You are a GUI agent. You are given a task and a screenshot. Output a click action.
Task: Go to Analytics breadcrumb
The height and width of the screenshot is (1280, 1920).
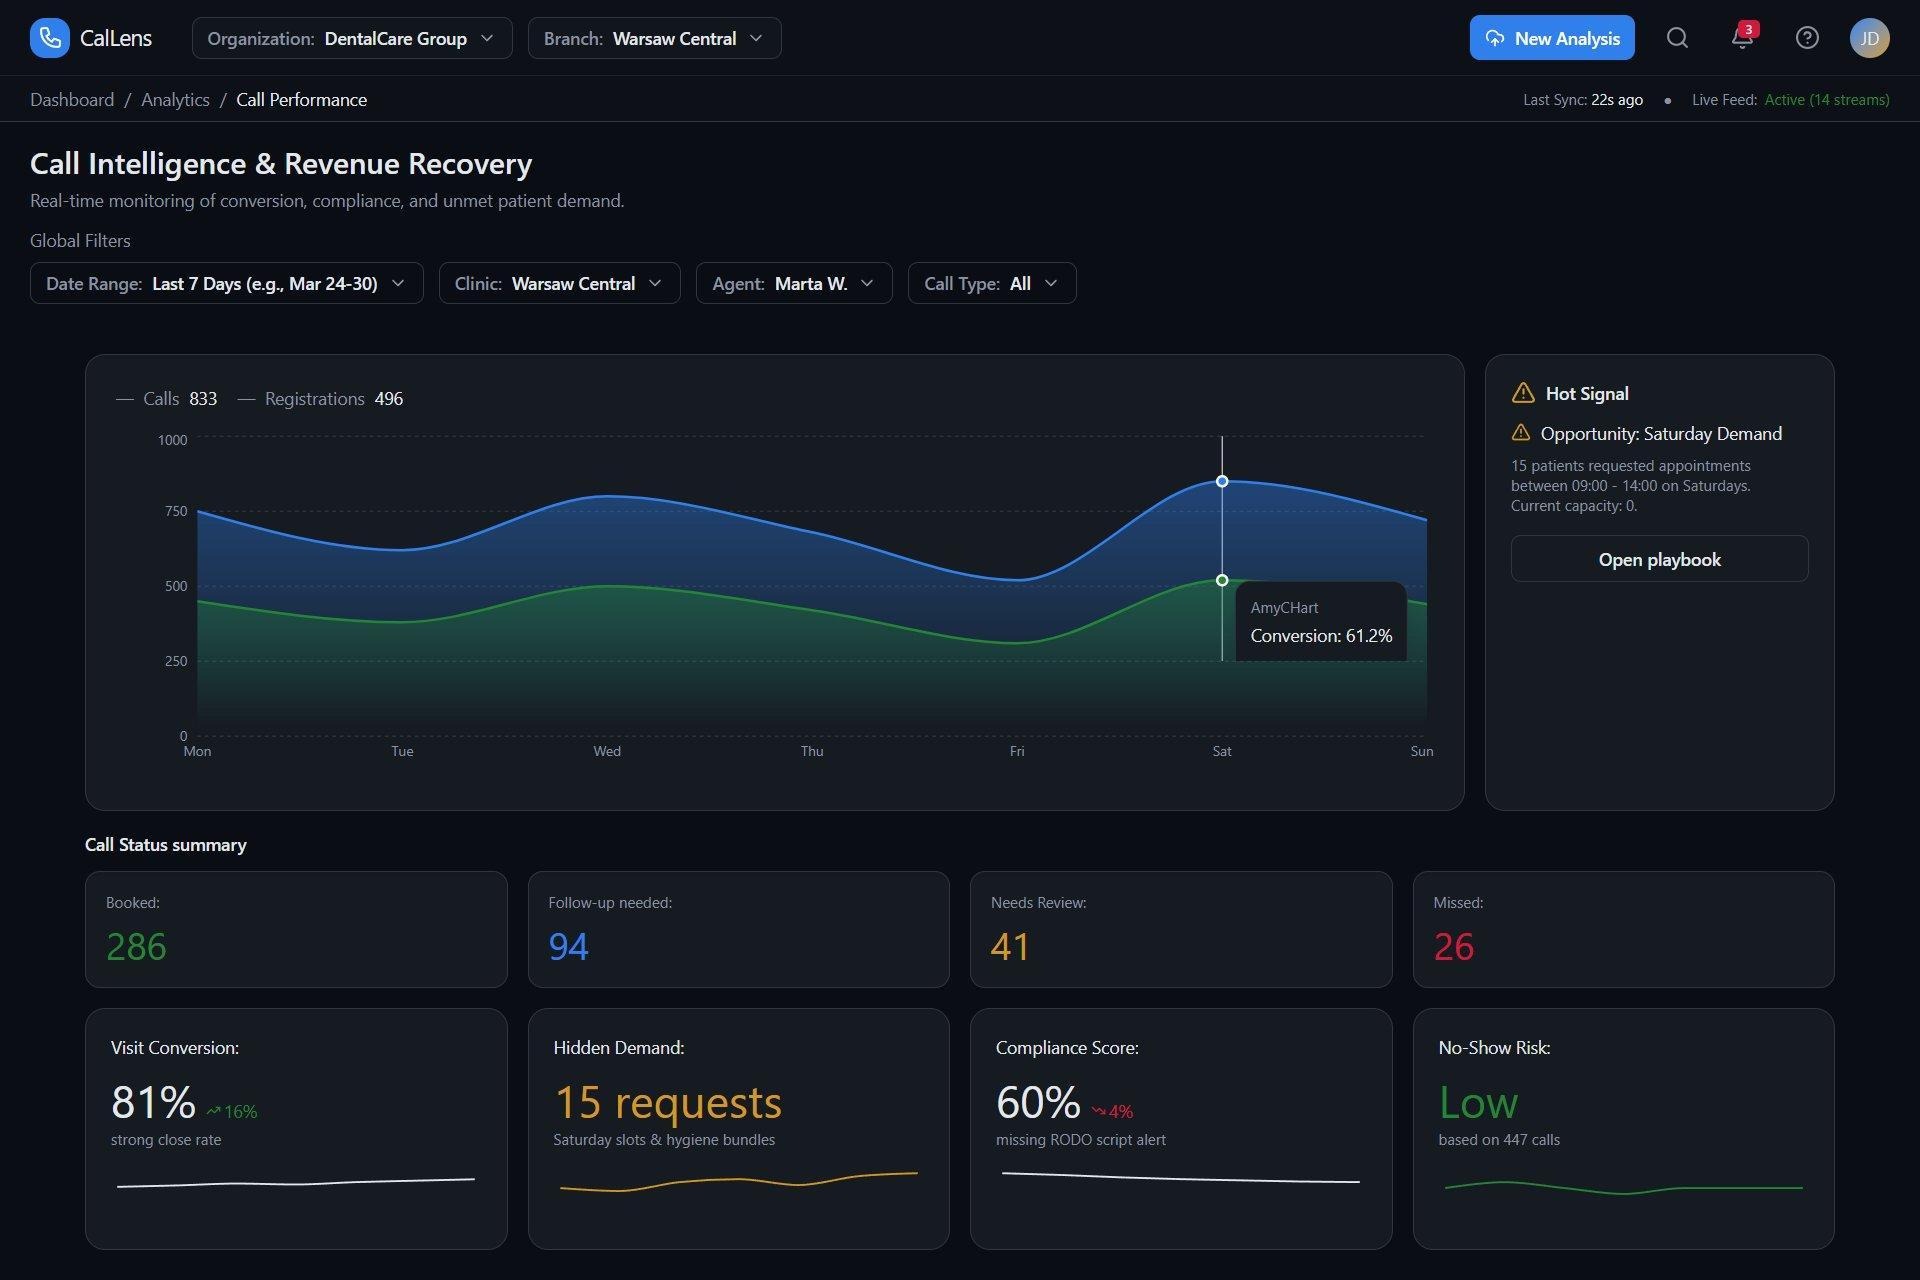tap(175, 99)
